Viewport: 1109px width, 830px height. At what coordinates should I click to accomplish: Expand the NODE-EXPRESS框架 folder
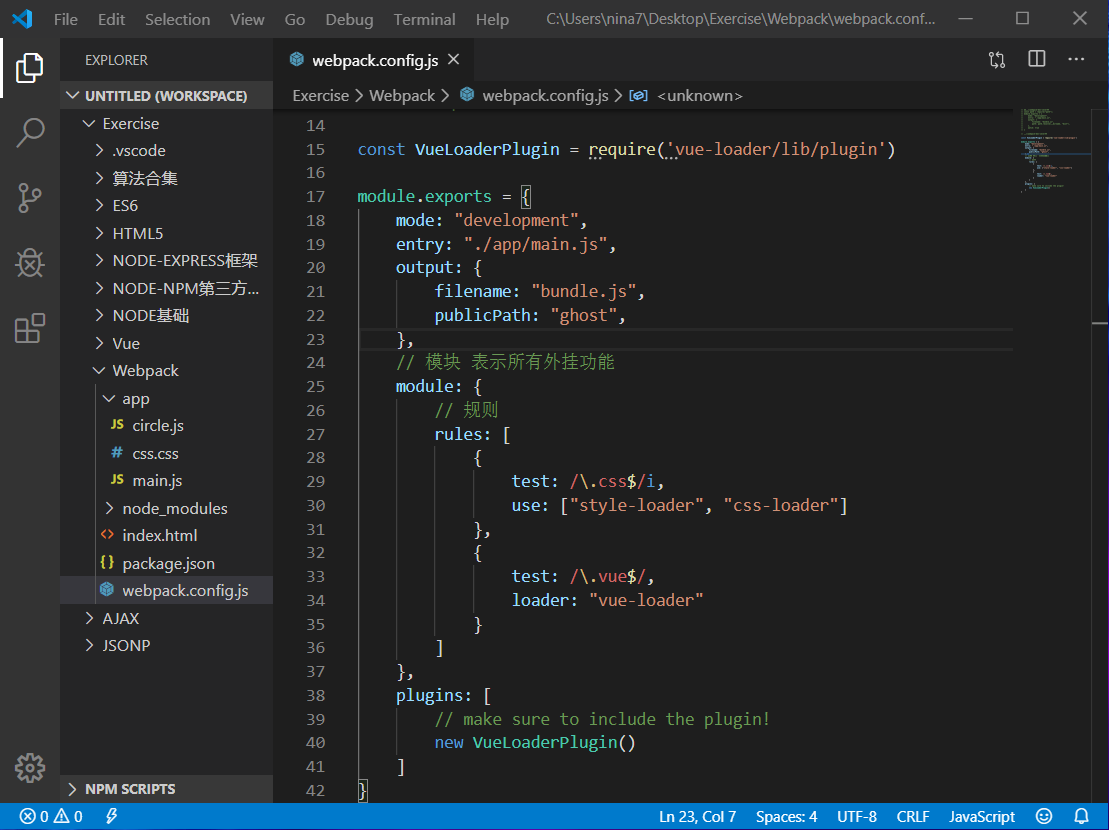pyautogui.click(x=166, y=261)
